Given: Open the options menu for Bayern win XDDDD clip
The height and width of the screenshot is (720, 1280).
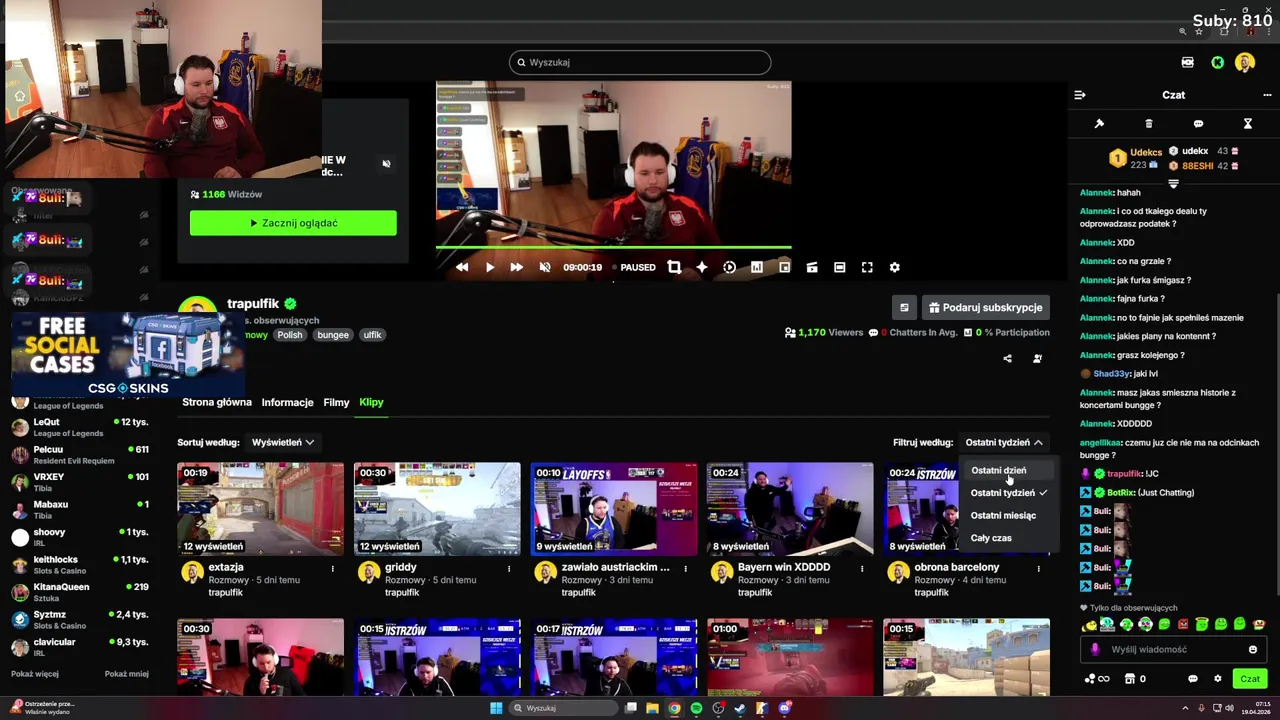Looking at the screenshot, I should [862, 568].
